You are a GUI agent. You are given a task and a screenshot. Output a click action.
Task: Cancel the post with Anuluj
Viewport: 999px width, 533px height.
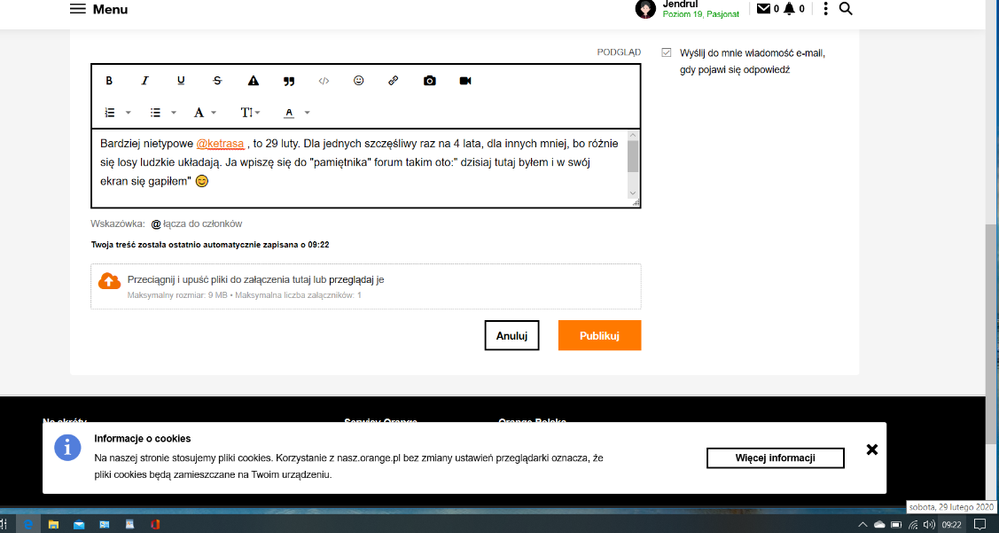click(x=512, y=336)
